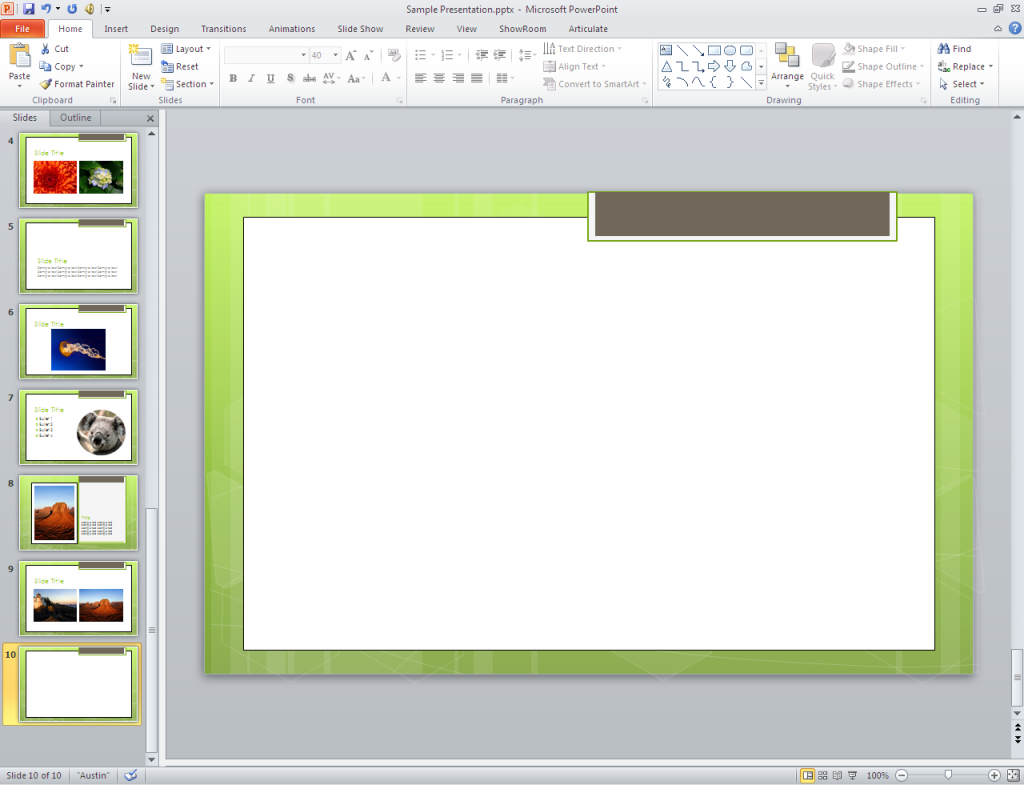Viewport: 1024px width, 785px height.
Task: Click the Format Painter brush icon
Action: 45,84
